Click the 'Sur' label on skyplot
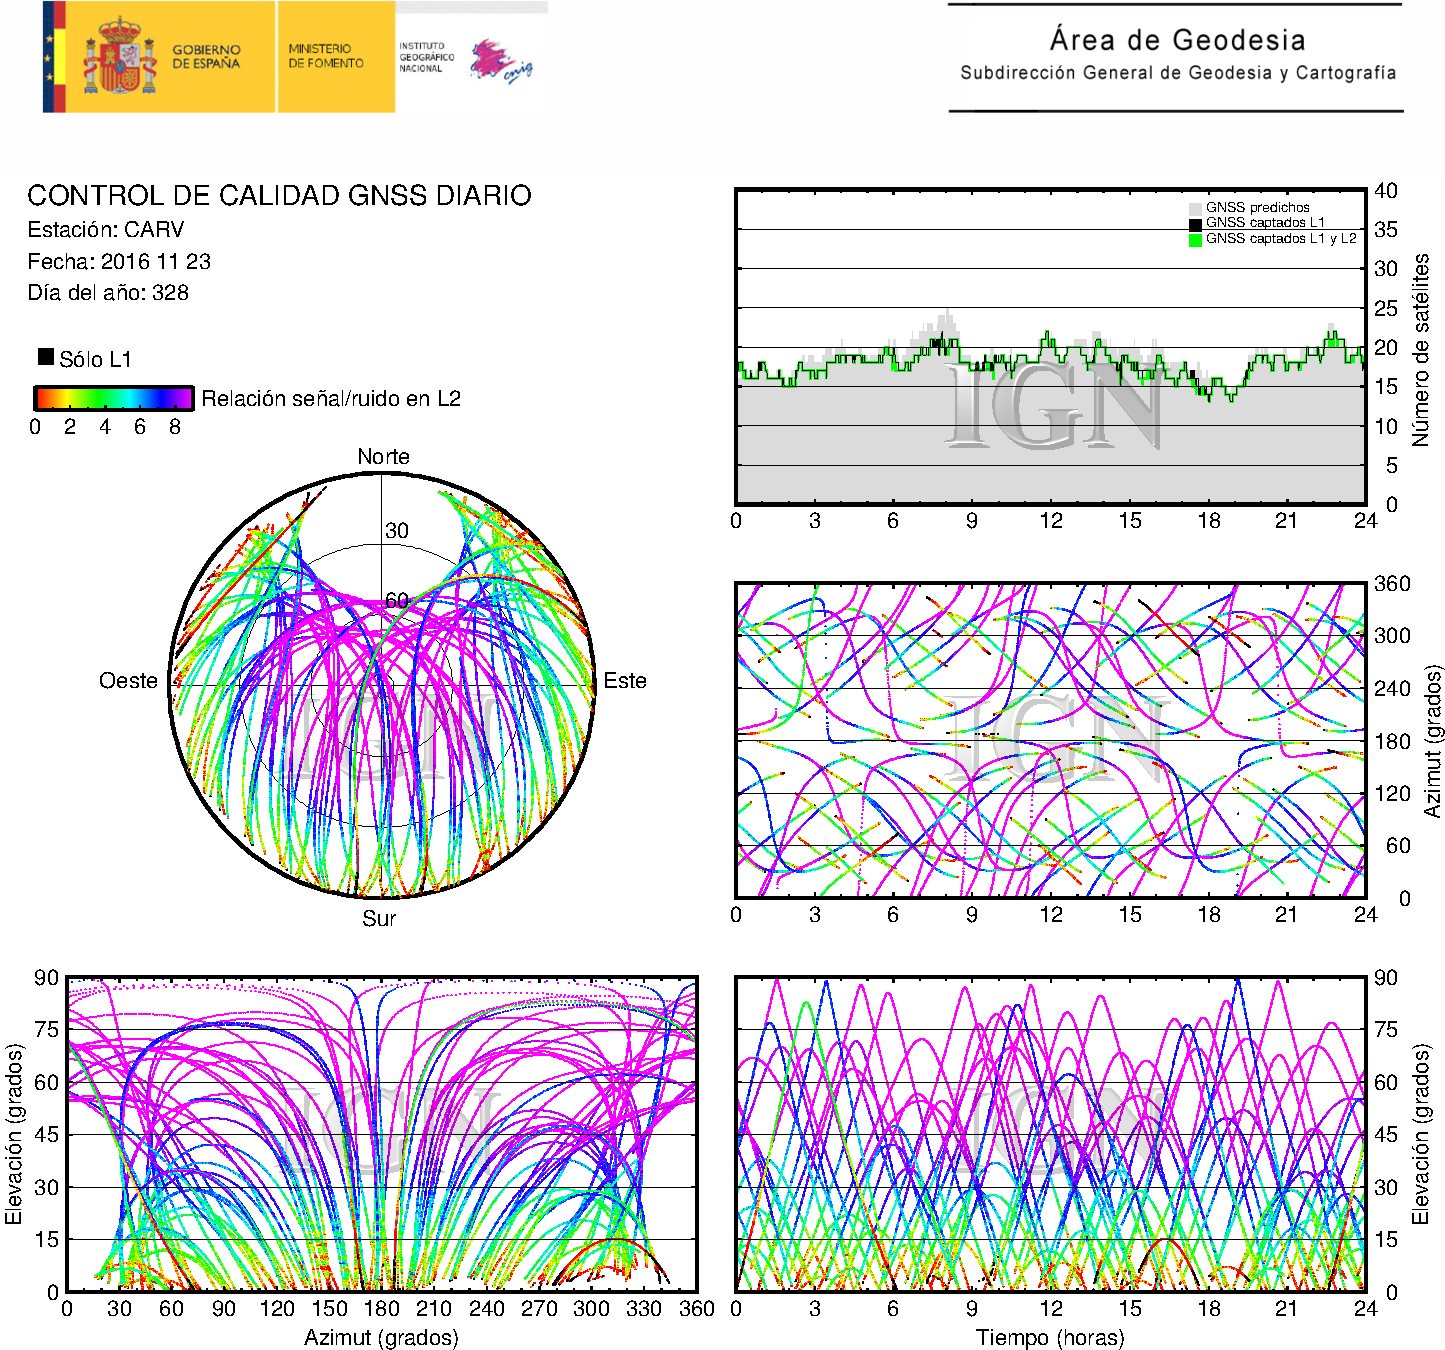This screenshot has height=1350, width=1445. pos(379,918)
